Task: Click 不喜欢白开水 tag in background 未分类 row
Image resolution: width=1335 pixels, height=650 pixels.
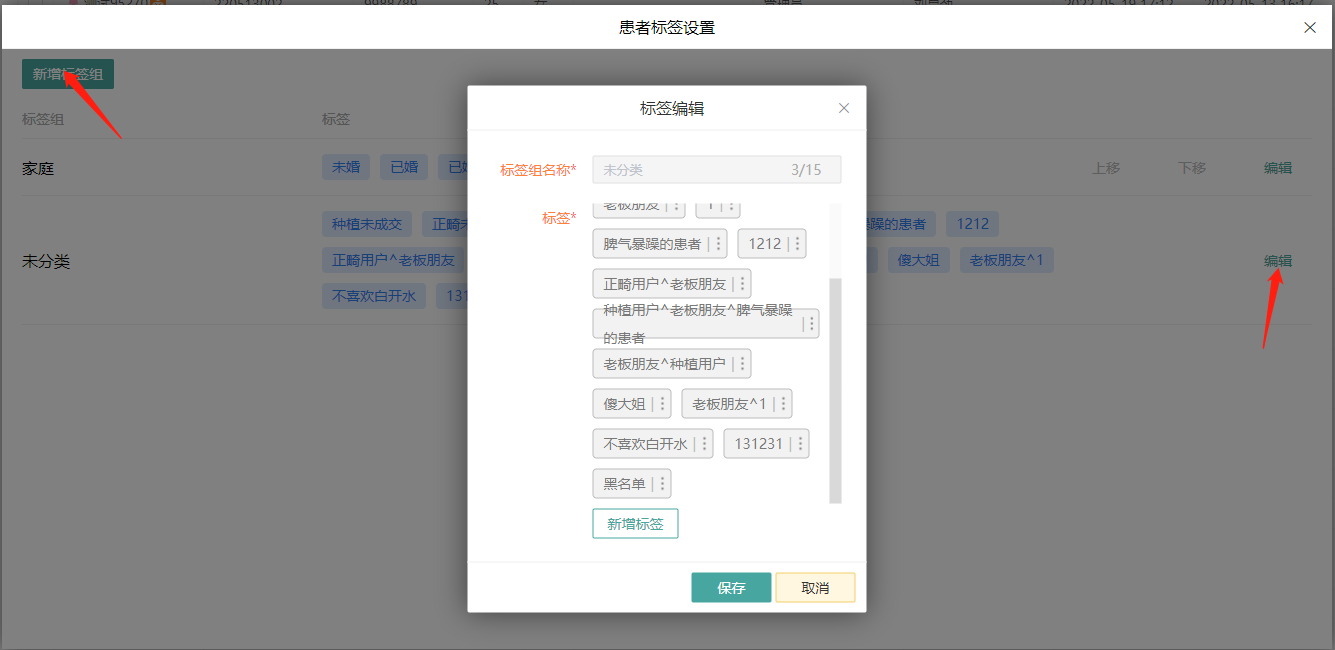Action: 374,296
